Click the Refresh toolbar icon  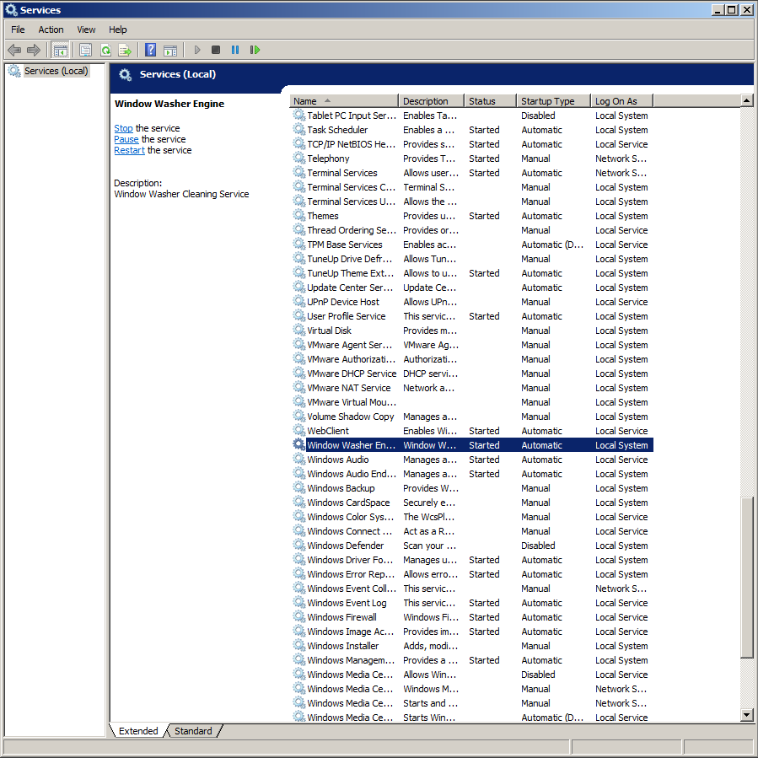point(105,50)
